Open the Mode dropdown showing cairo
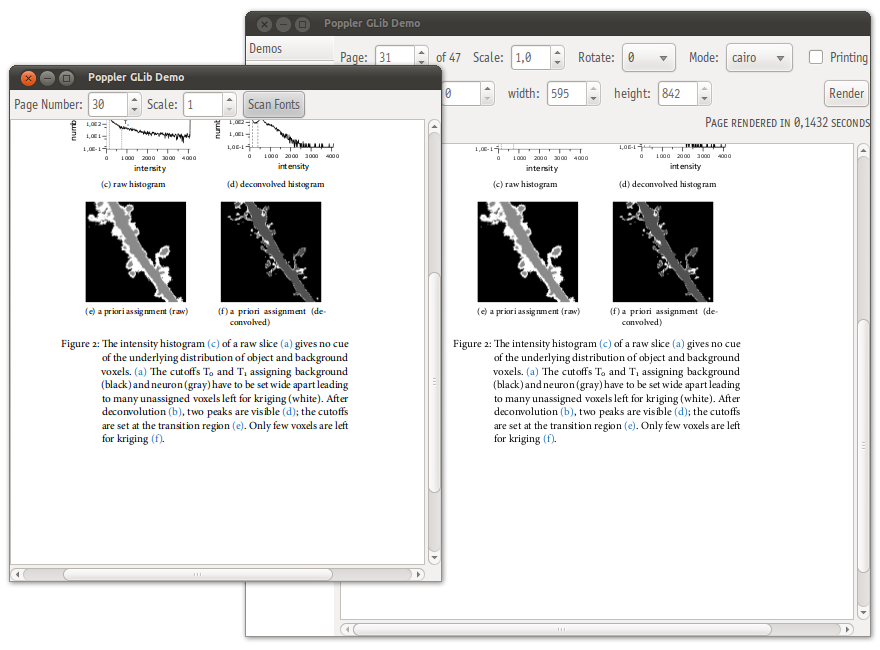Image resolution: width=880 pixels, height=650 pixels. 759,58
